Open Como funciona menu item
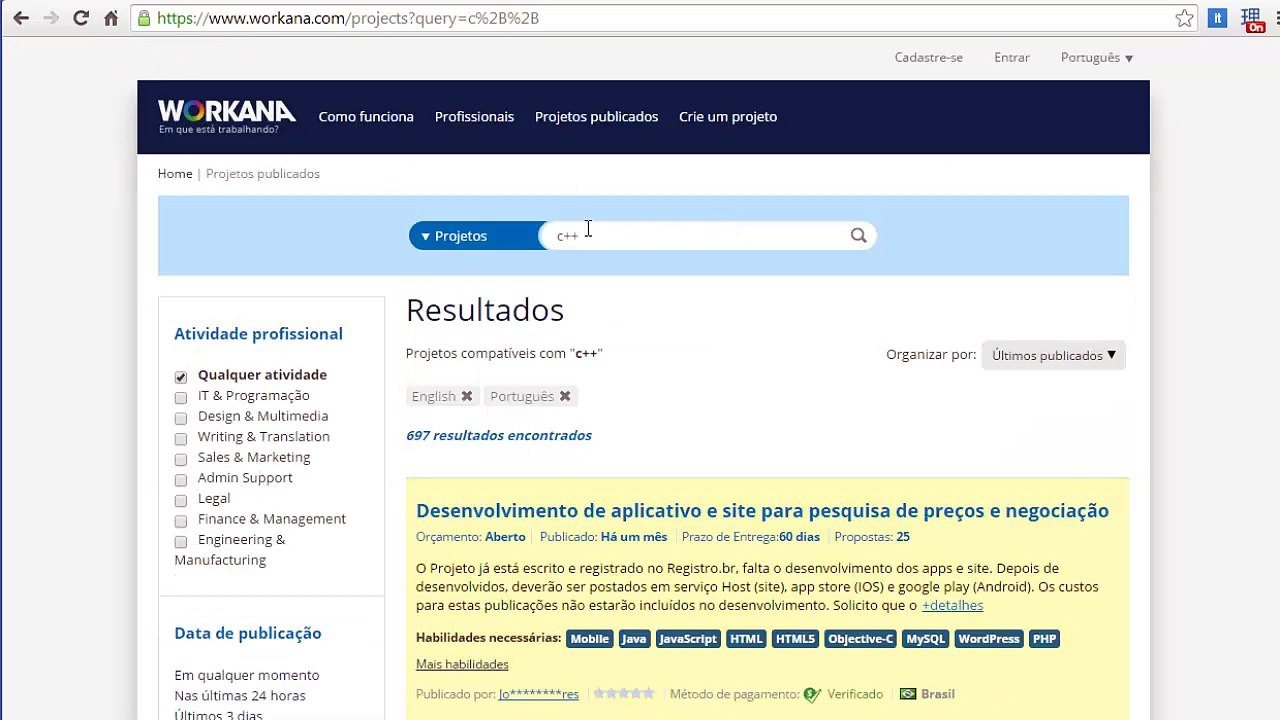 click(366, 116)
